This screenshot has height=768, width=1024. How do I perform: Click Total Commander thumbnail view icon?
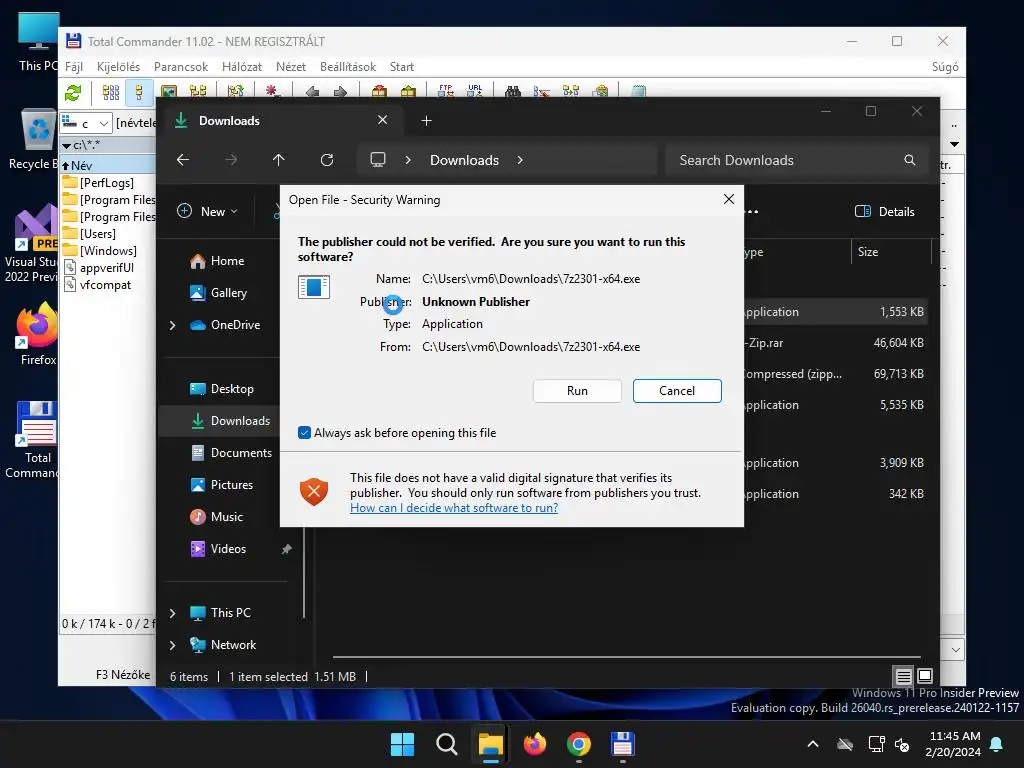(168, 92)
